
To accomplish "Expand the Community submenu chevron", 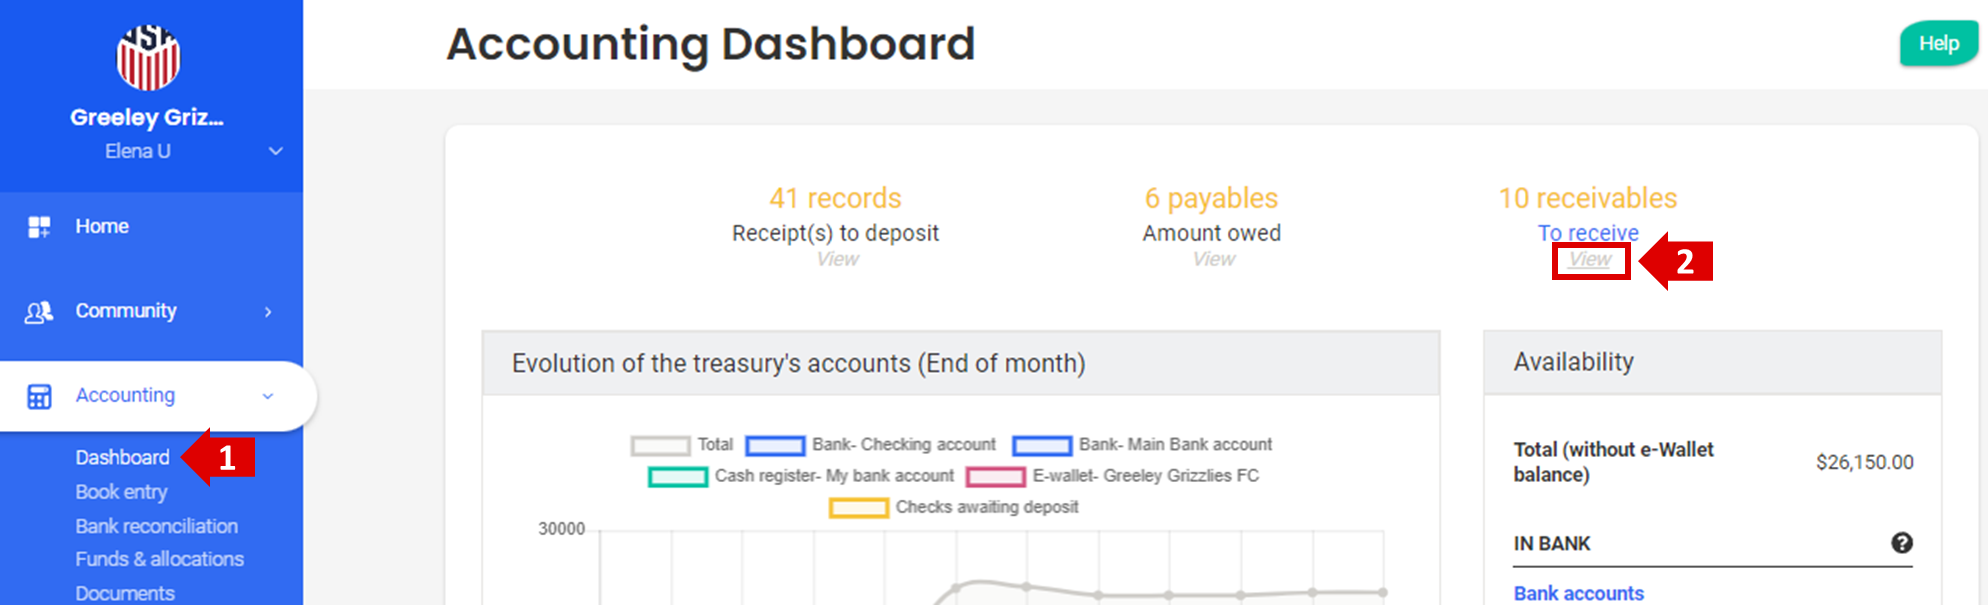I will click(x=268, y=312).
